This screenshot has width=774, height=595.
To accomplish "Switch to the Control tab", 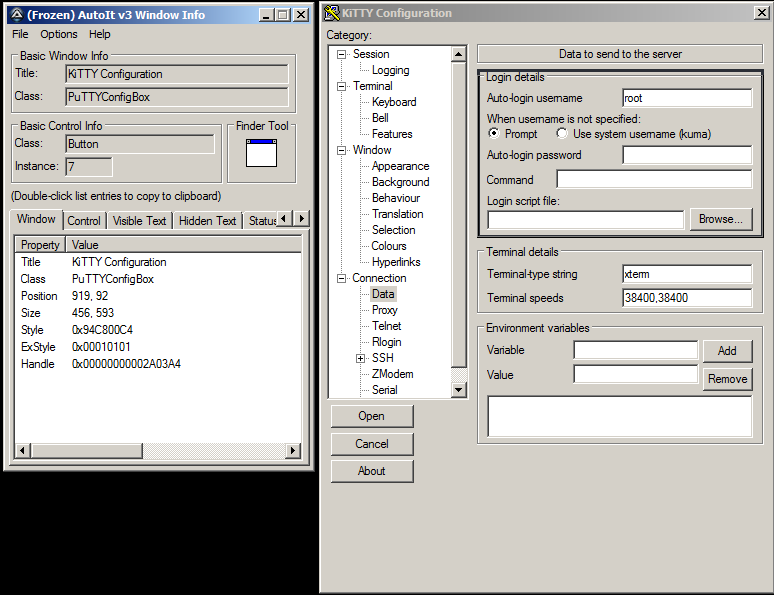I will [84, 221].
